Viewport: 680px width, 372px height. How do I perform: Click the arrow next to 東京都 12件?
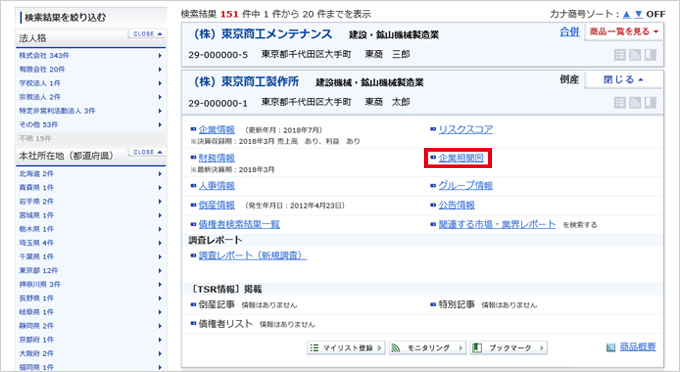160,271
